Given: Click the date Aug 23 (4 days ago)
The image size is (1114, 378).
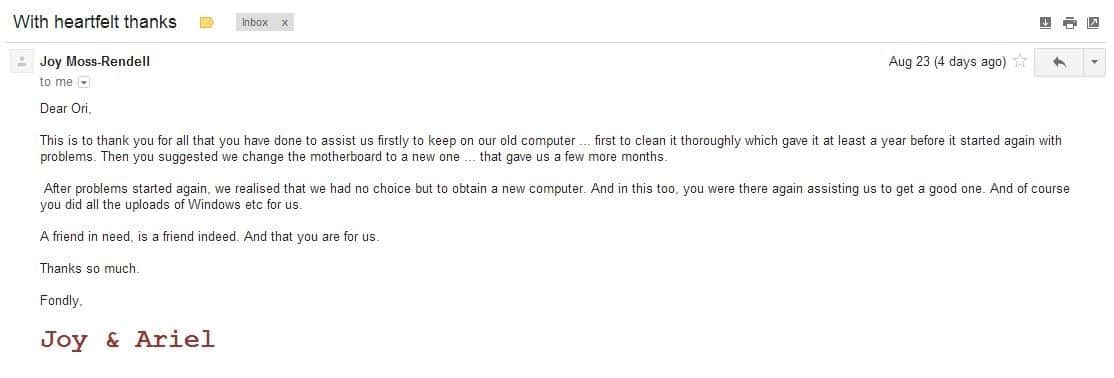Looking at the screenshot, I should point(947,62).
